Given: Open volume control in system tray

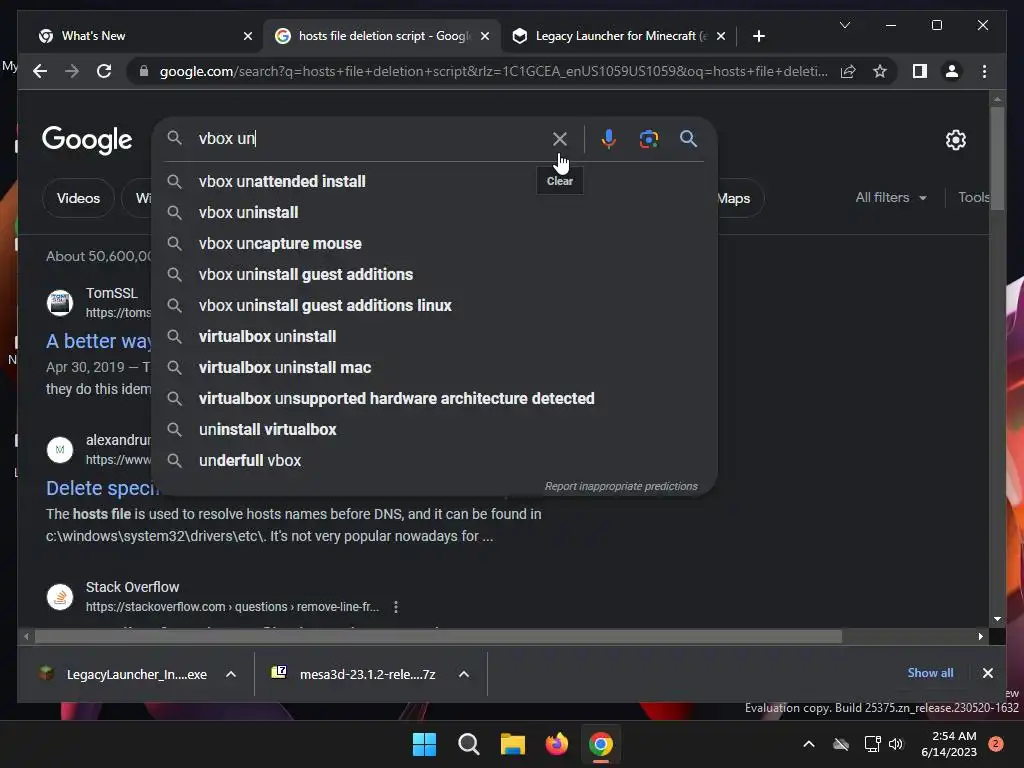Looking at the screenshot, I should [x=896, y=744].
